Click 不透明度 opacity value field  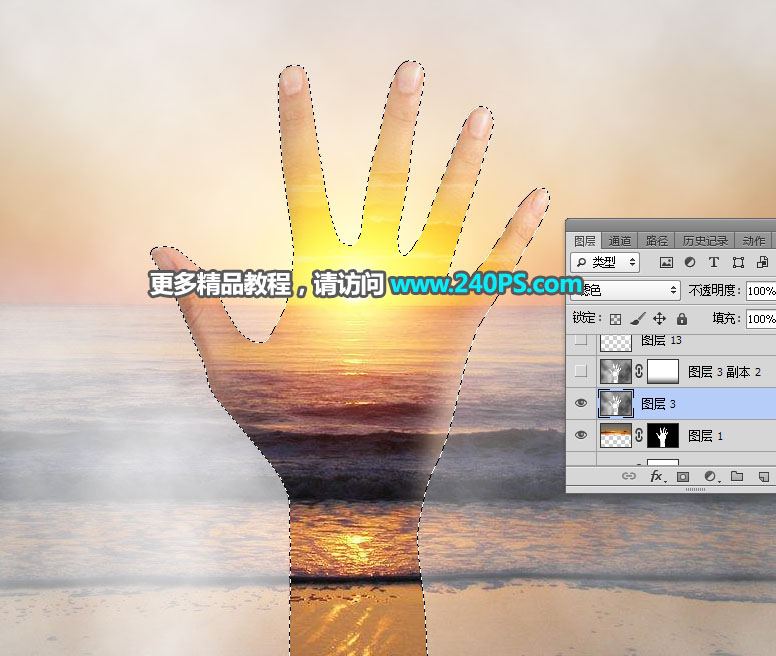tap(761, 291)
